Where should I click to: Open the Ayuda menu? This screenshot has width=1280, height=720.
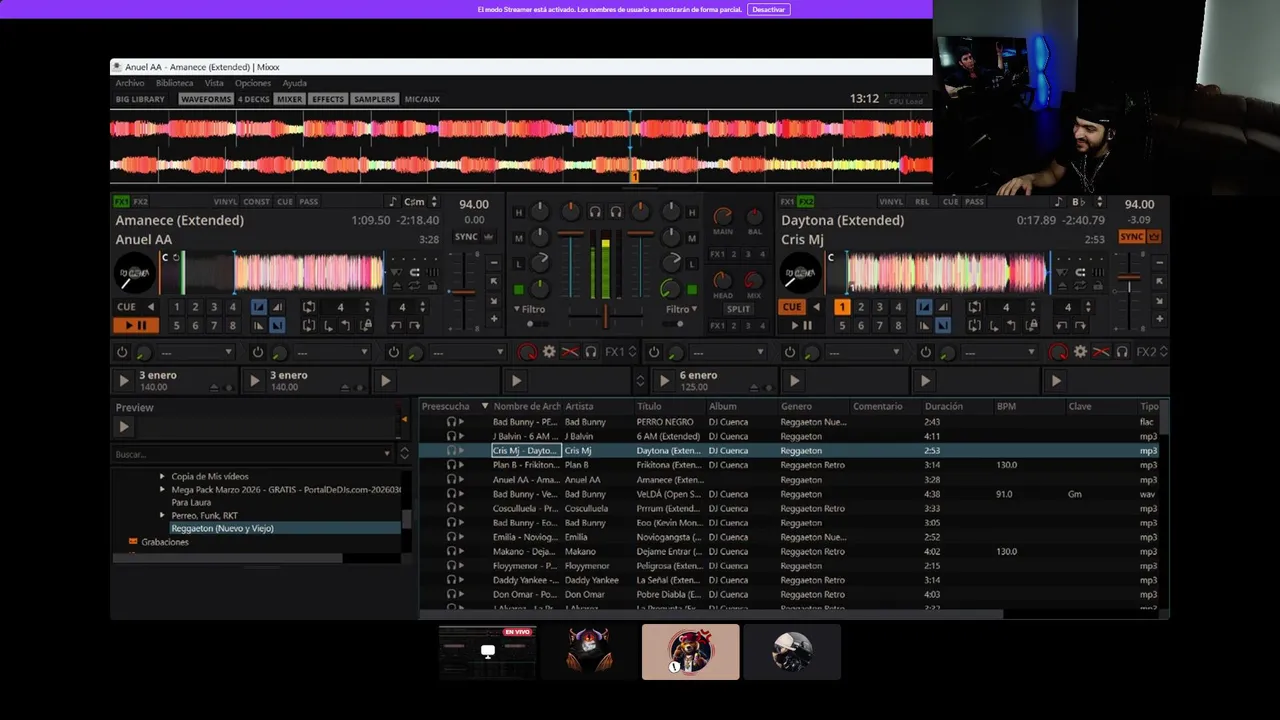pyautogui.click(x=294, y=83)
